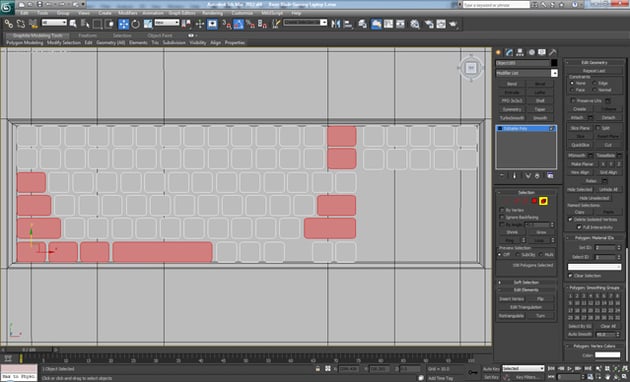Select the Edge constraint radio button

click(595, 83)
